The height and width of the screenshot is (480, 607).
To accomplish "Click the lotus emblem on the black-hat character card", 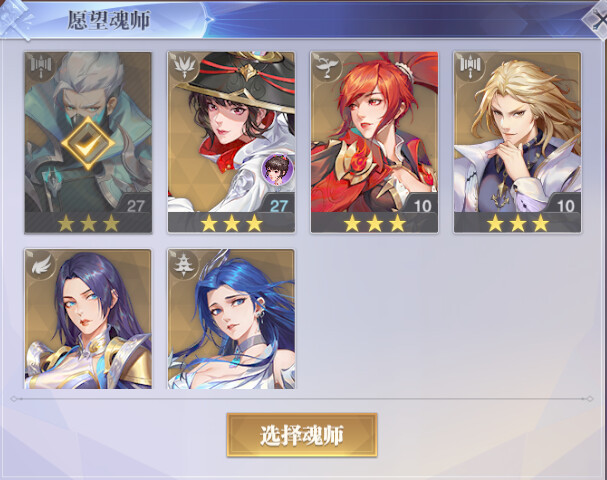I will [183, 67].
